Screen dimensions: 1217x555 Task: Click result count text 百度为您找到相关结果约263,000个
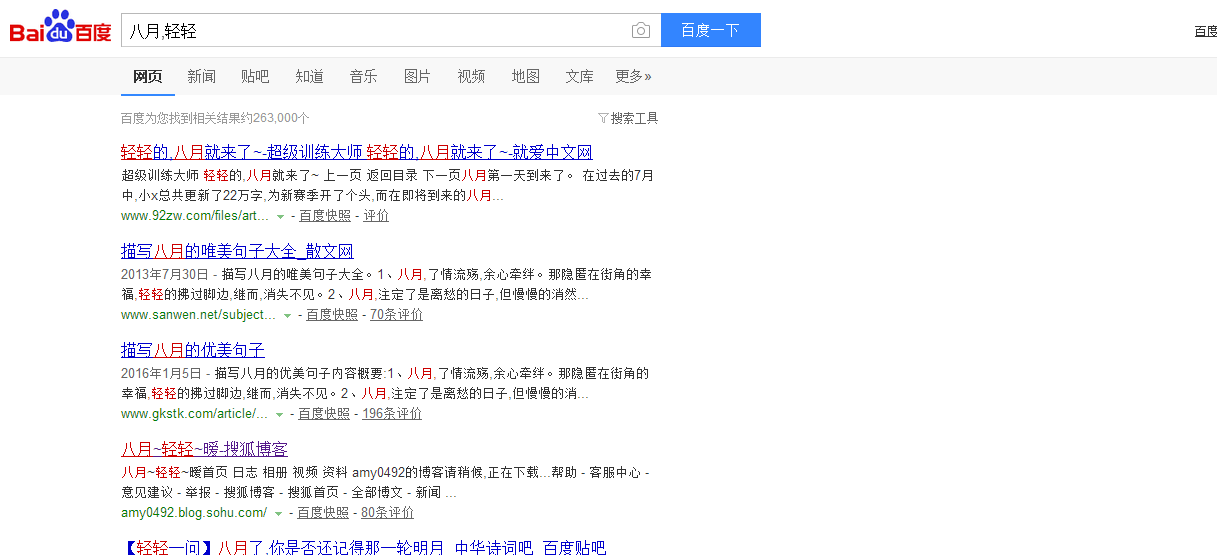click(x=215, y=118)
